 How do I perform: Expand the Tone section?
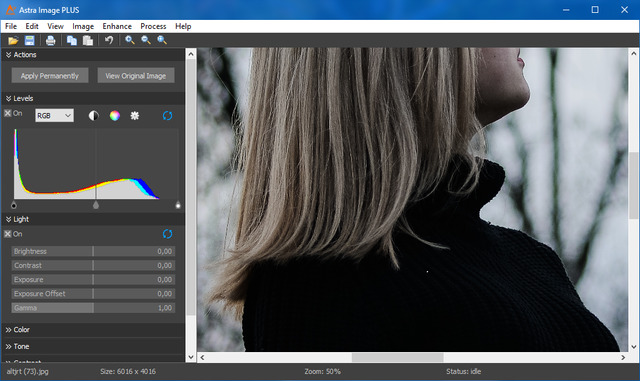tap(8, 346)
